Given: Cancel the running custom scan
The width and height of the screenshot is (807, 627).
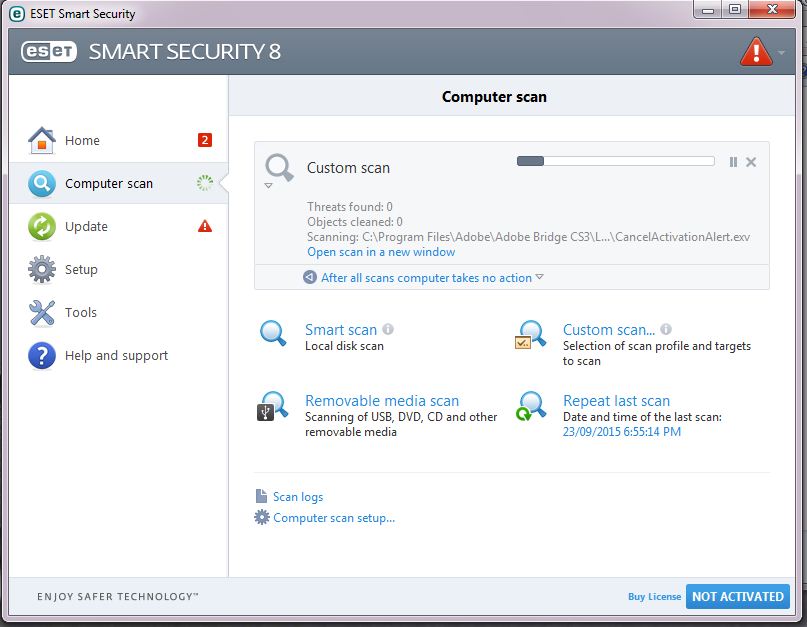Looking at the screenshot, I should [751, 162].
